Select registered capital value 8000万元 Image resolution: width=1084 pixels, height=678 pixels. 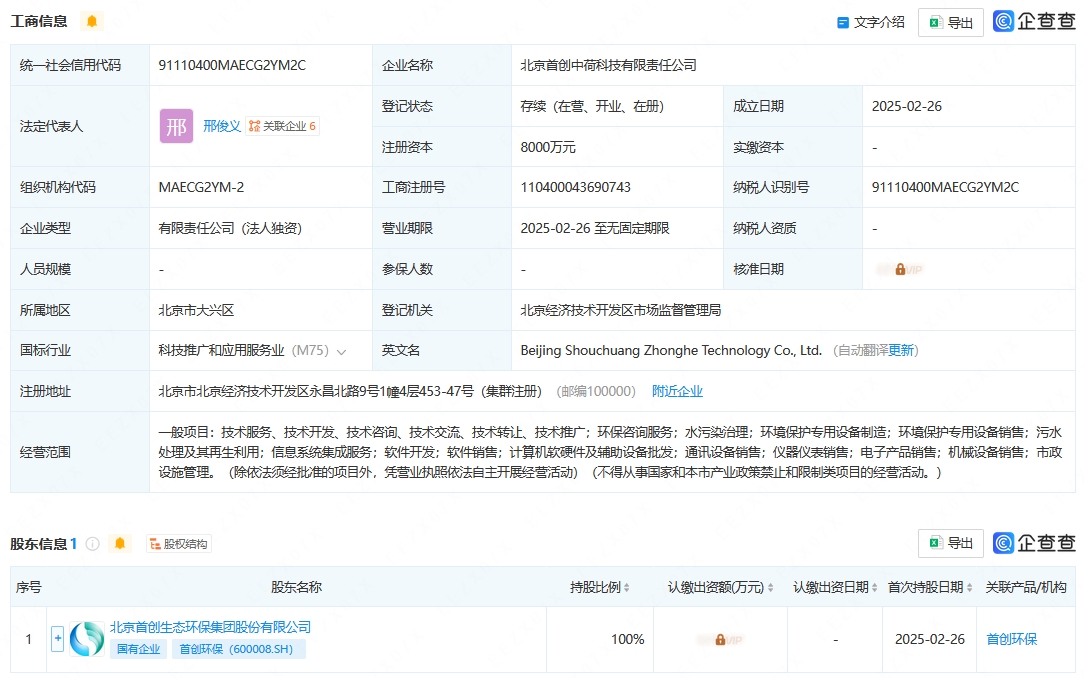point(548,147)
